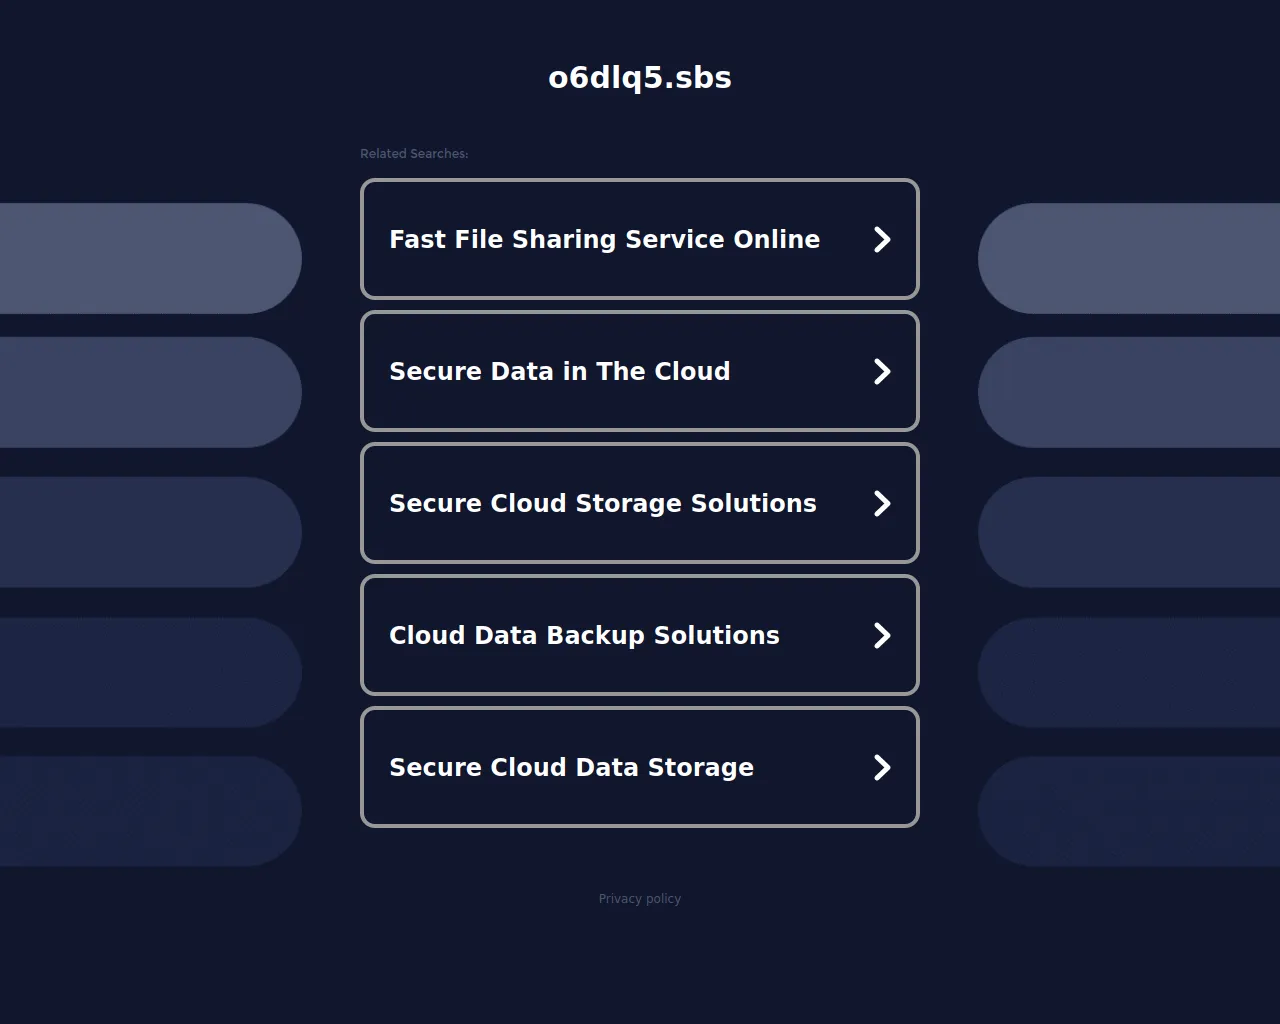Open the Privacy policy link

point(639,898)
